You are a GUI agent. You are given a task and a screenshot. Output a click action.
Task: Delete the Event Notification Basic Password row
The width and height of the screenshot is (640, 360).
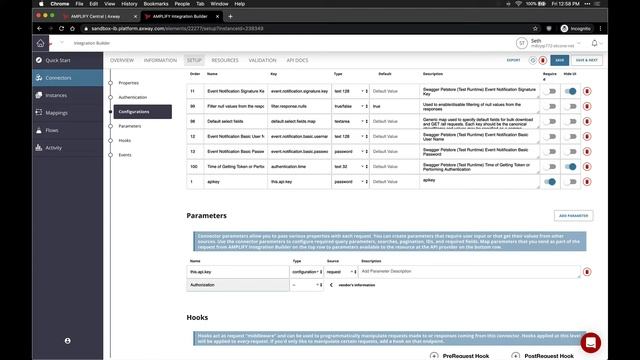(x=587, y=152)
